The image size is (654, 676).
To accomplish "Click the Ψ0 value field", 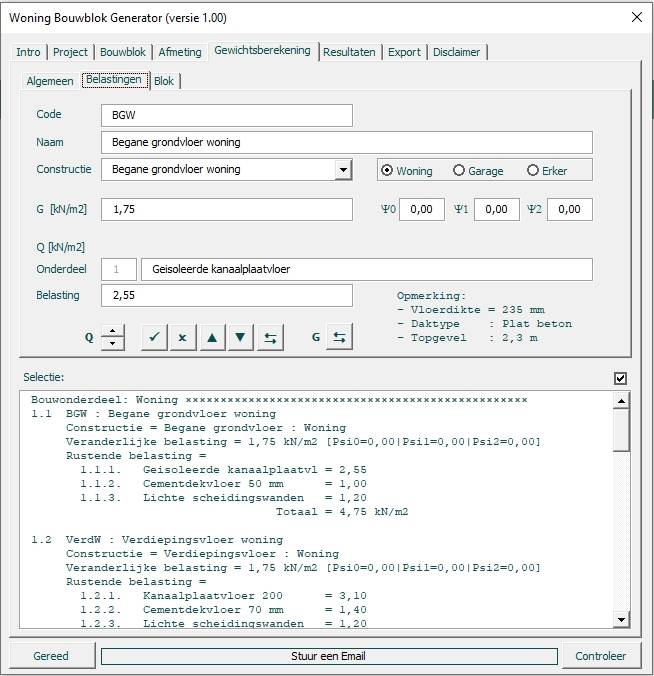I will pos(422,210).
